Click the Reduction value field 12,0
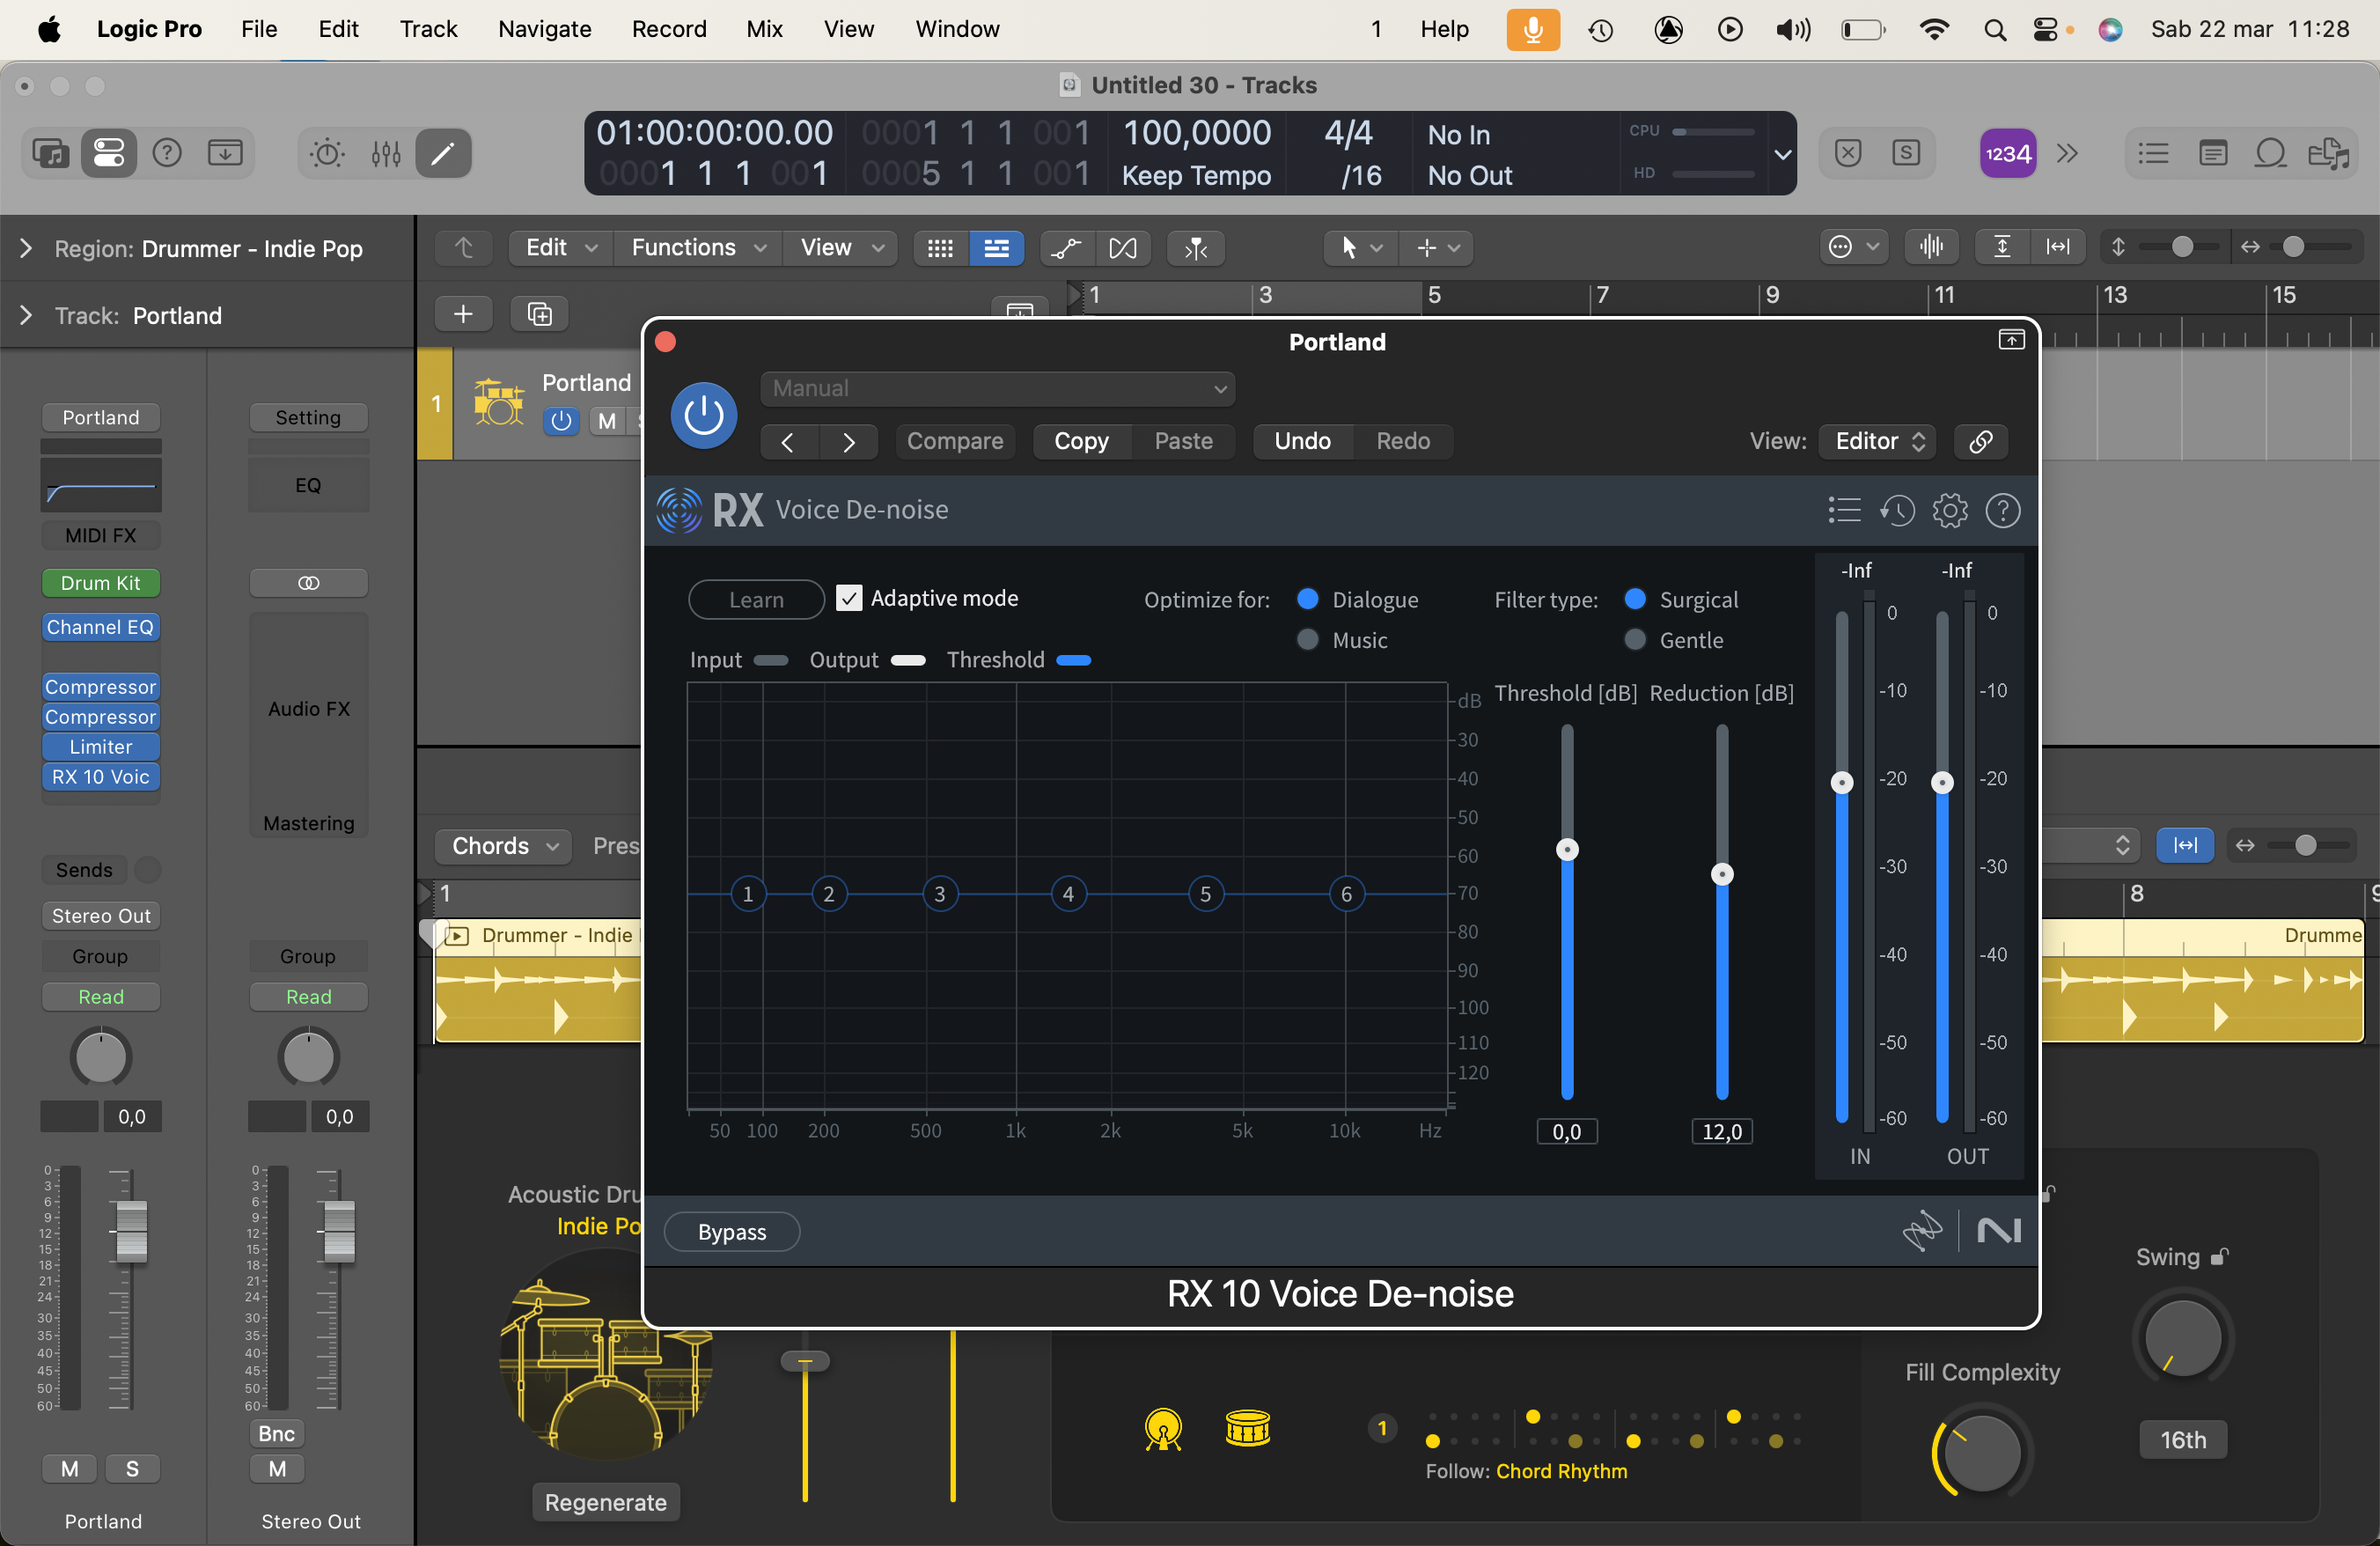 (x=1722, y=1131)
